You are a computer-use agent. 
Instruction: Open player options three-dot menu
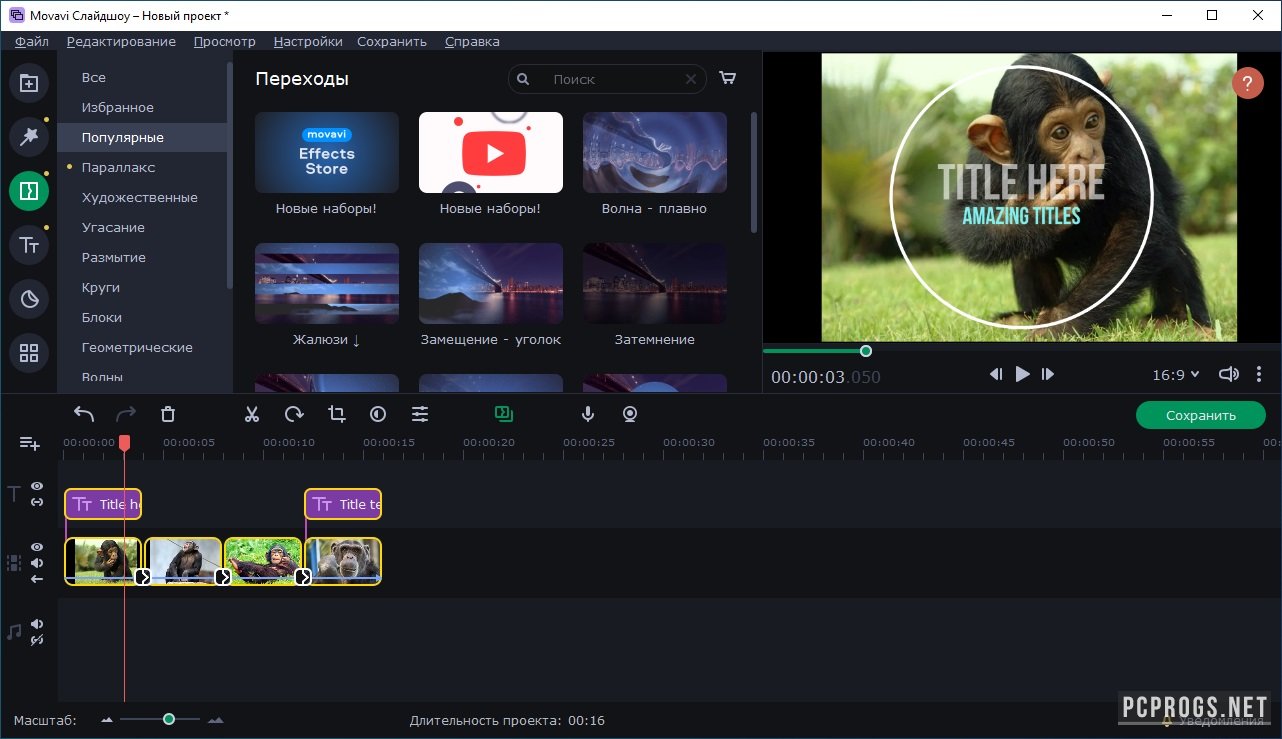click(x=1259, y=374)
